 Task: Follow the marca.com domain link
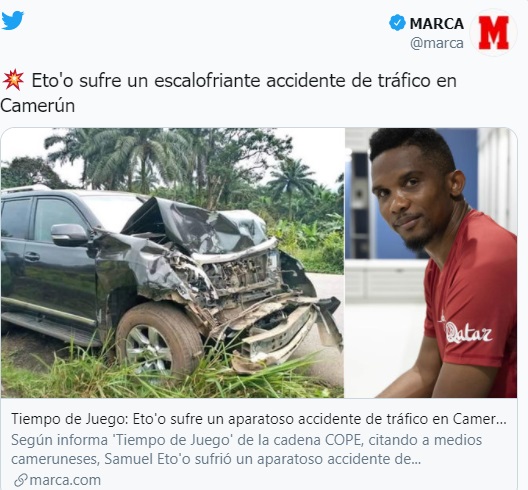[x=65, y=480]
